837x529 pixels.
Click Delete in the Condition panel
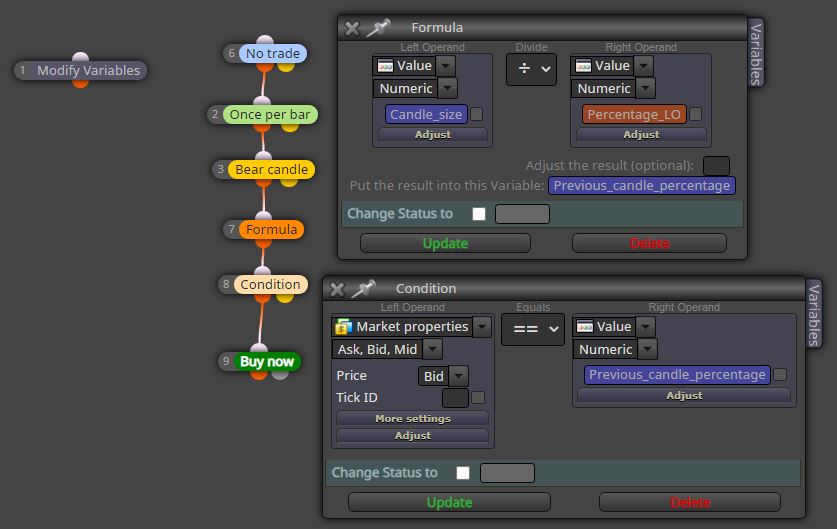point(690,502)
